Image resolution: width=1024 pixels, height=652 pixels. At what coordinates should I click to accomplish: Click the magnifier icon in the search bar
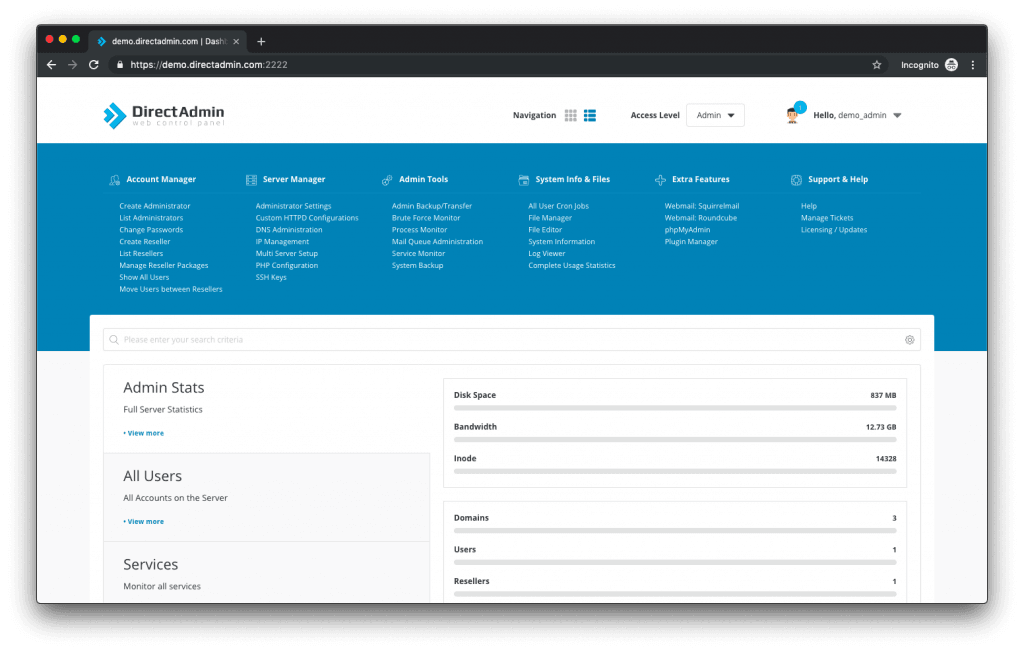[114, 339]
